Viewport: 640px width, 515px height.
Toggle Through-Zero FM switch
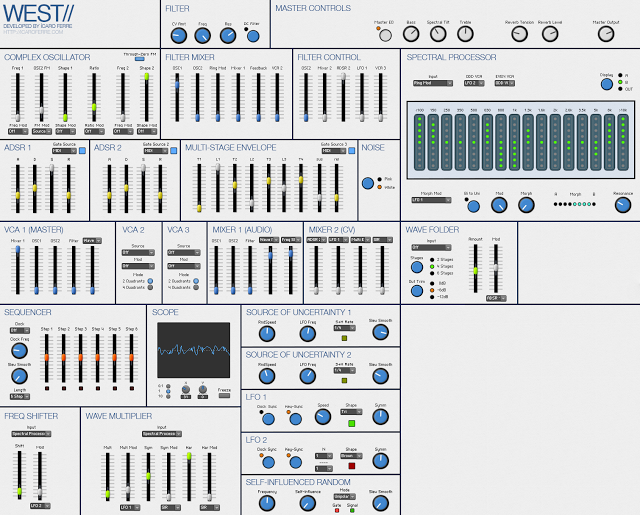(x=139, y=59)
